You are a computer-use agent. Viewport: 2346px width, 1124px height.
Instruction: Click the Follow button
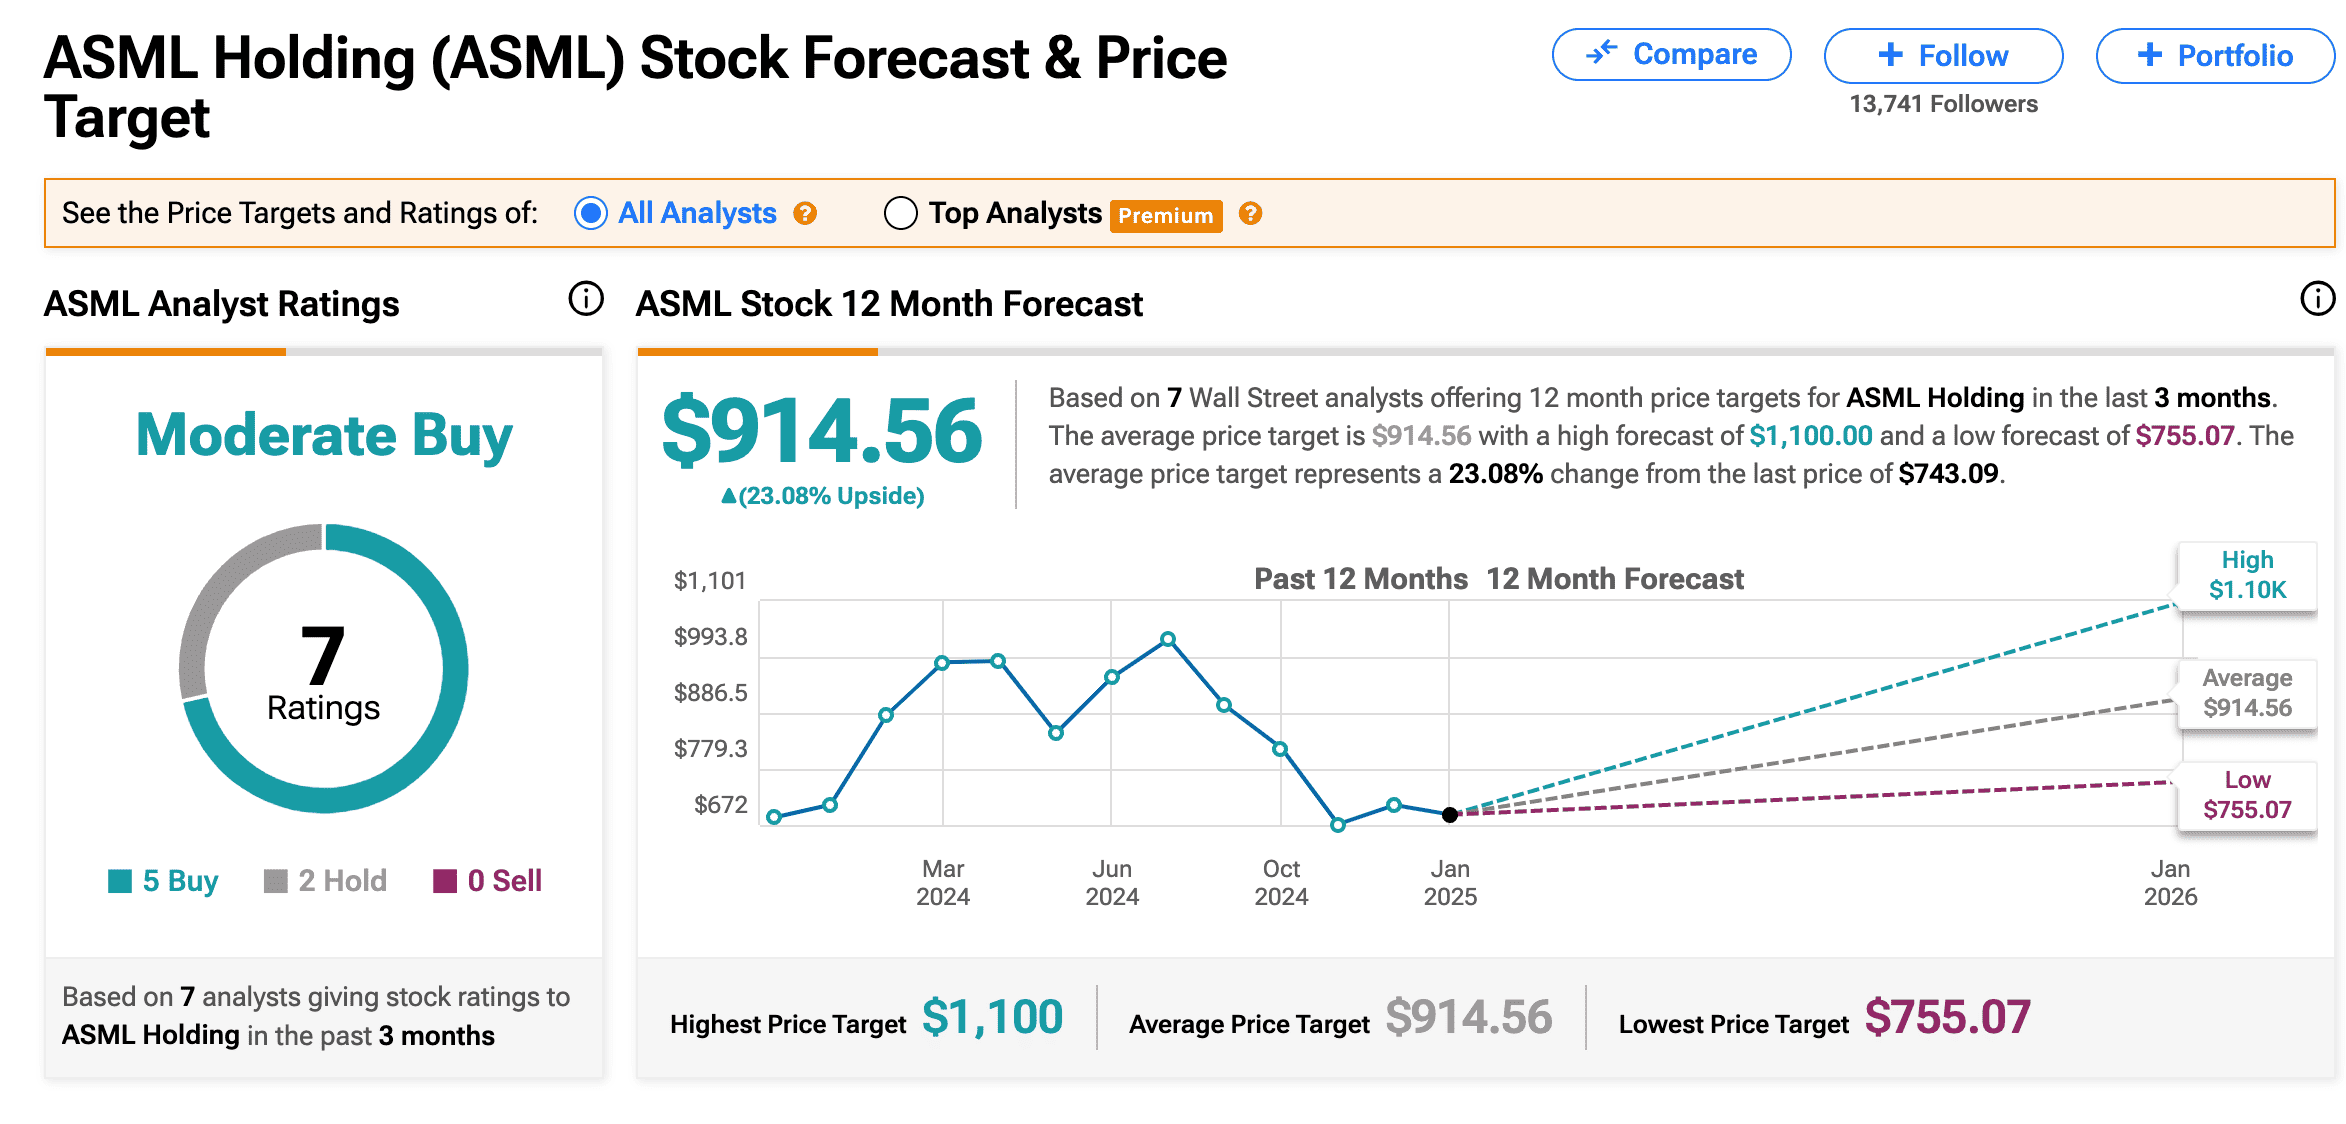(x=1943, y=56)
